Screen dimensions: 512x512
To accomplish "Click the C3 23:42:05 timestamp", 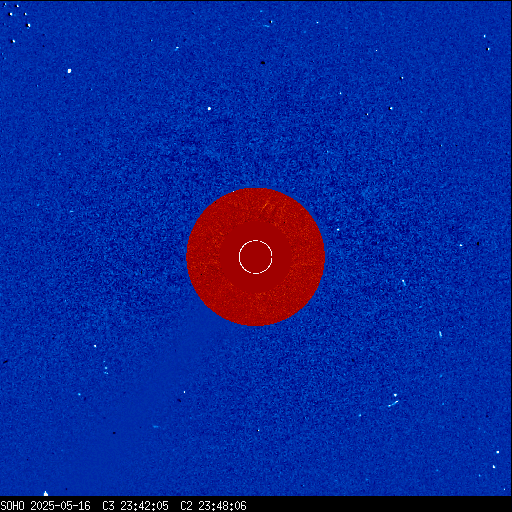I will (x=135, y=506).
